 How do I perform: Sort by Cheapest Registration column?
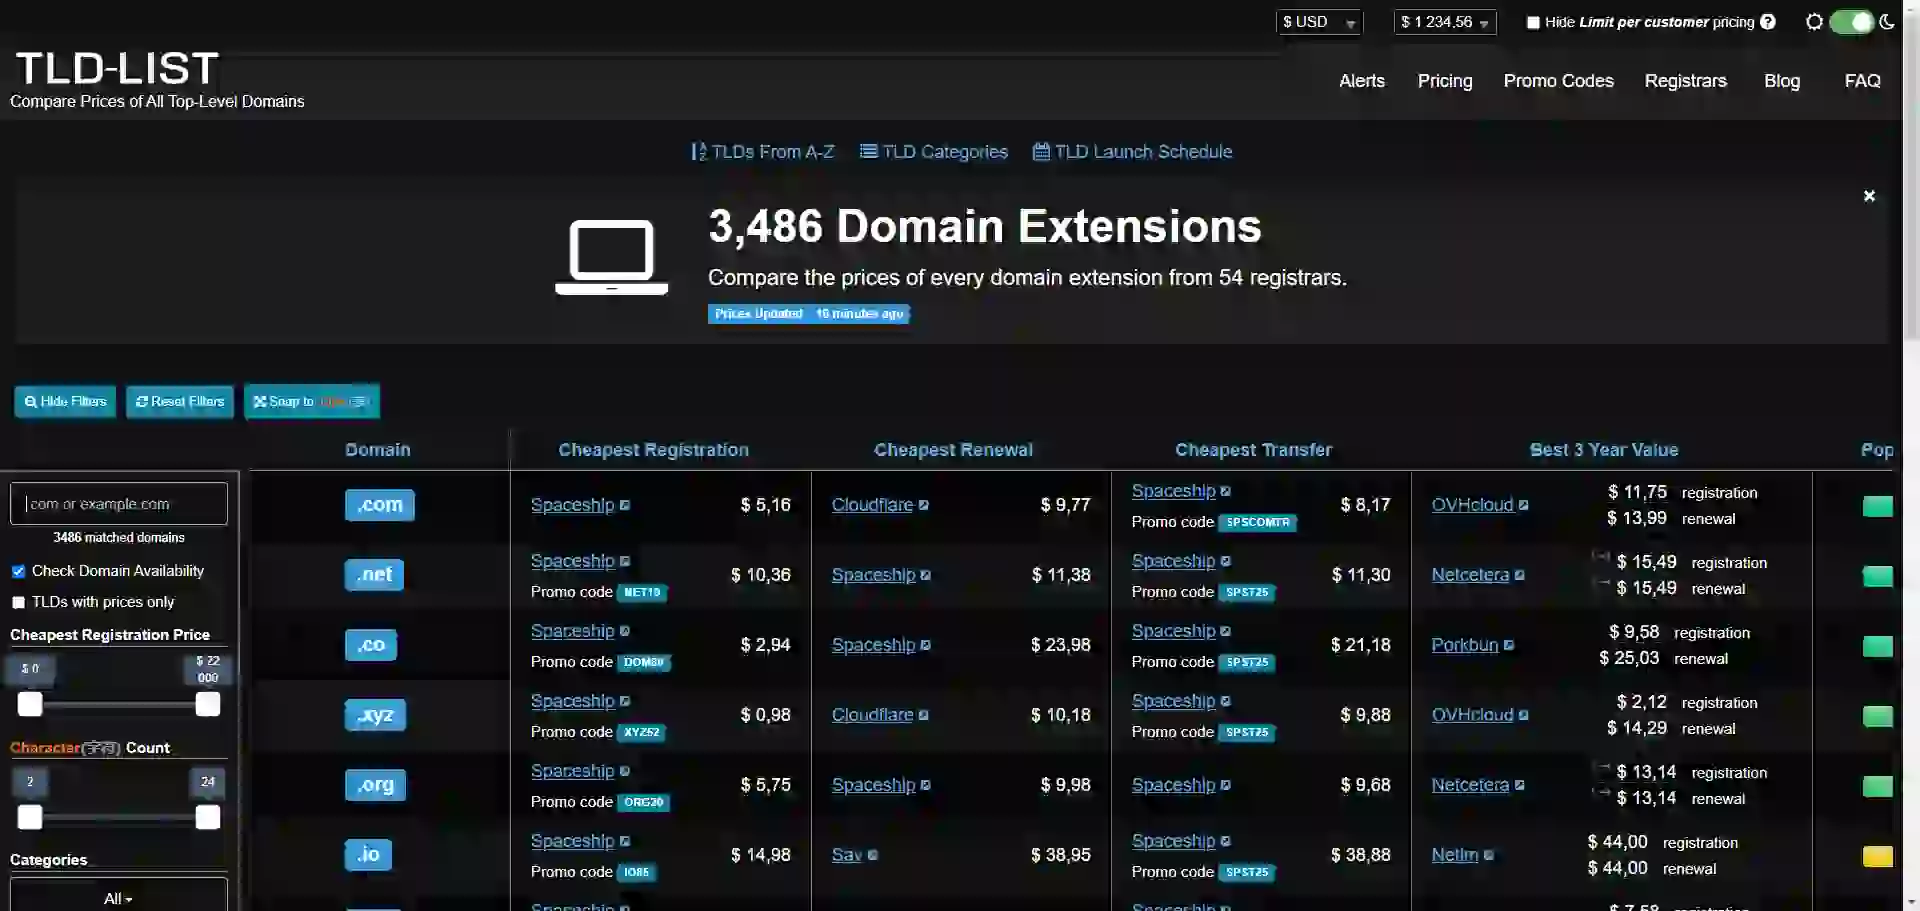653,450
